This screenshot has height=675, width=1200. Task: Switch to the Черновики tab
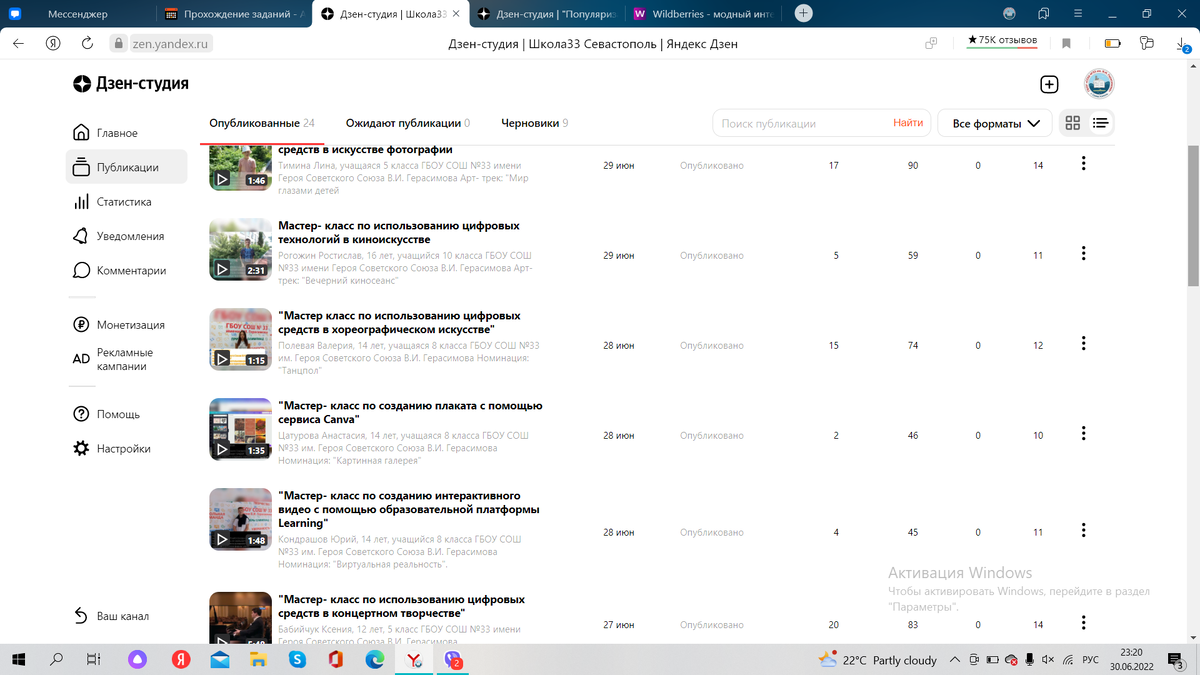point(535,123)
